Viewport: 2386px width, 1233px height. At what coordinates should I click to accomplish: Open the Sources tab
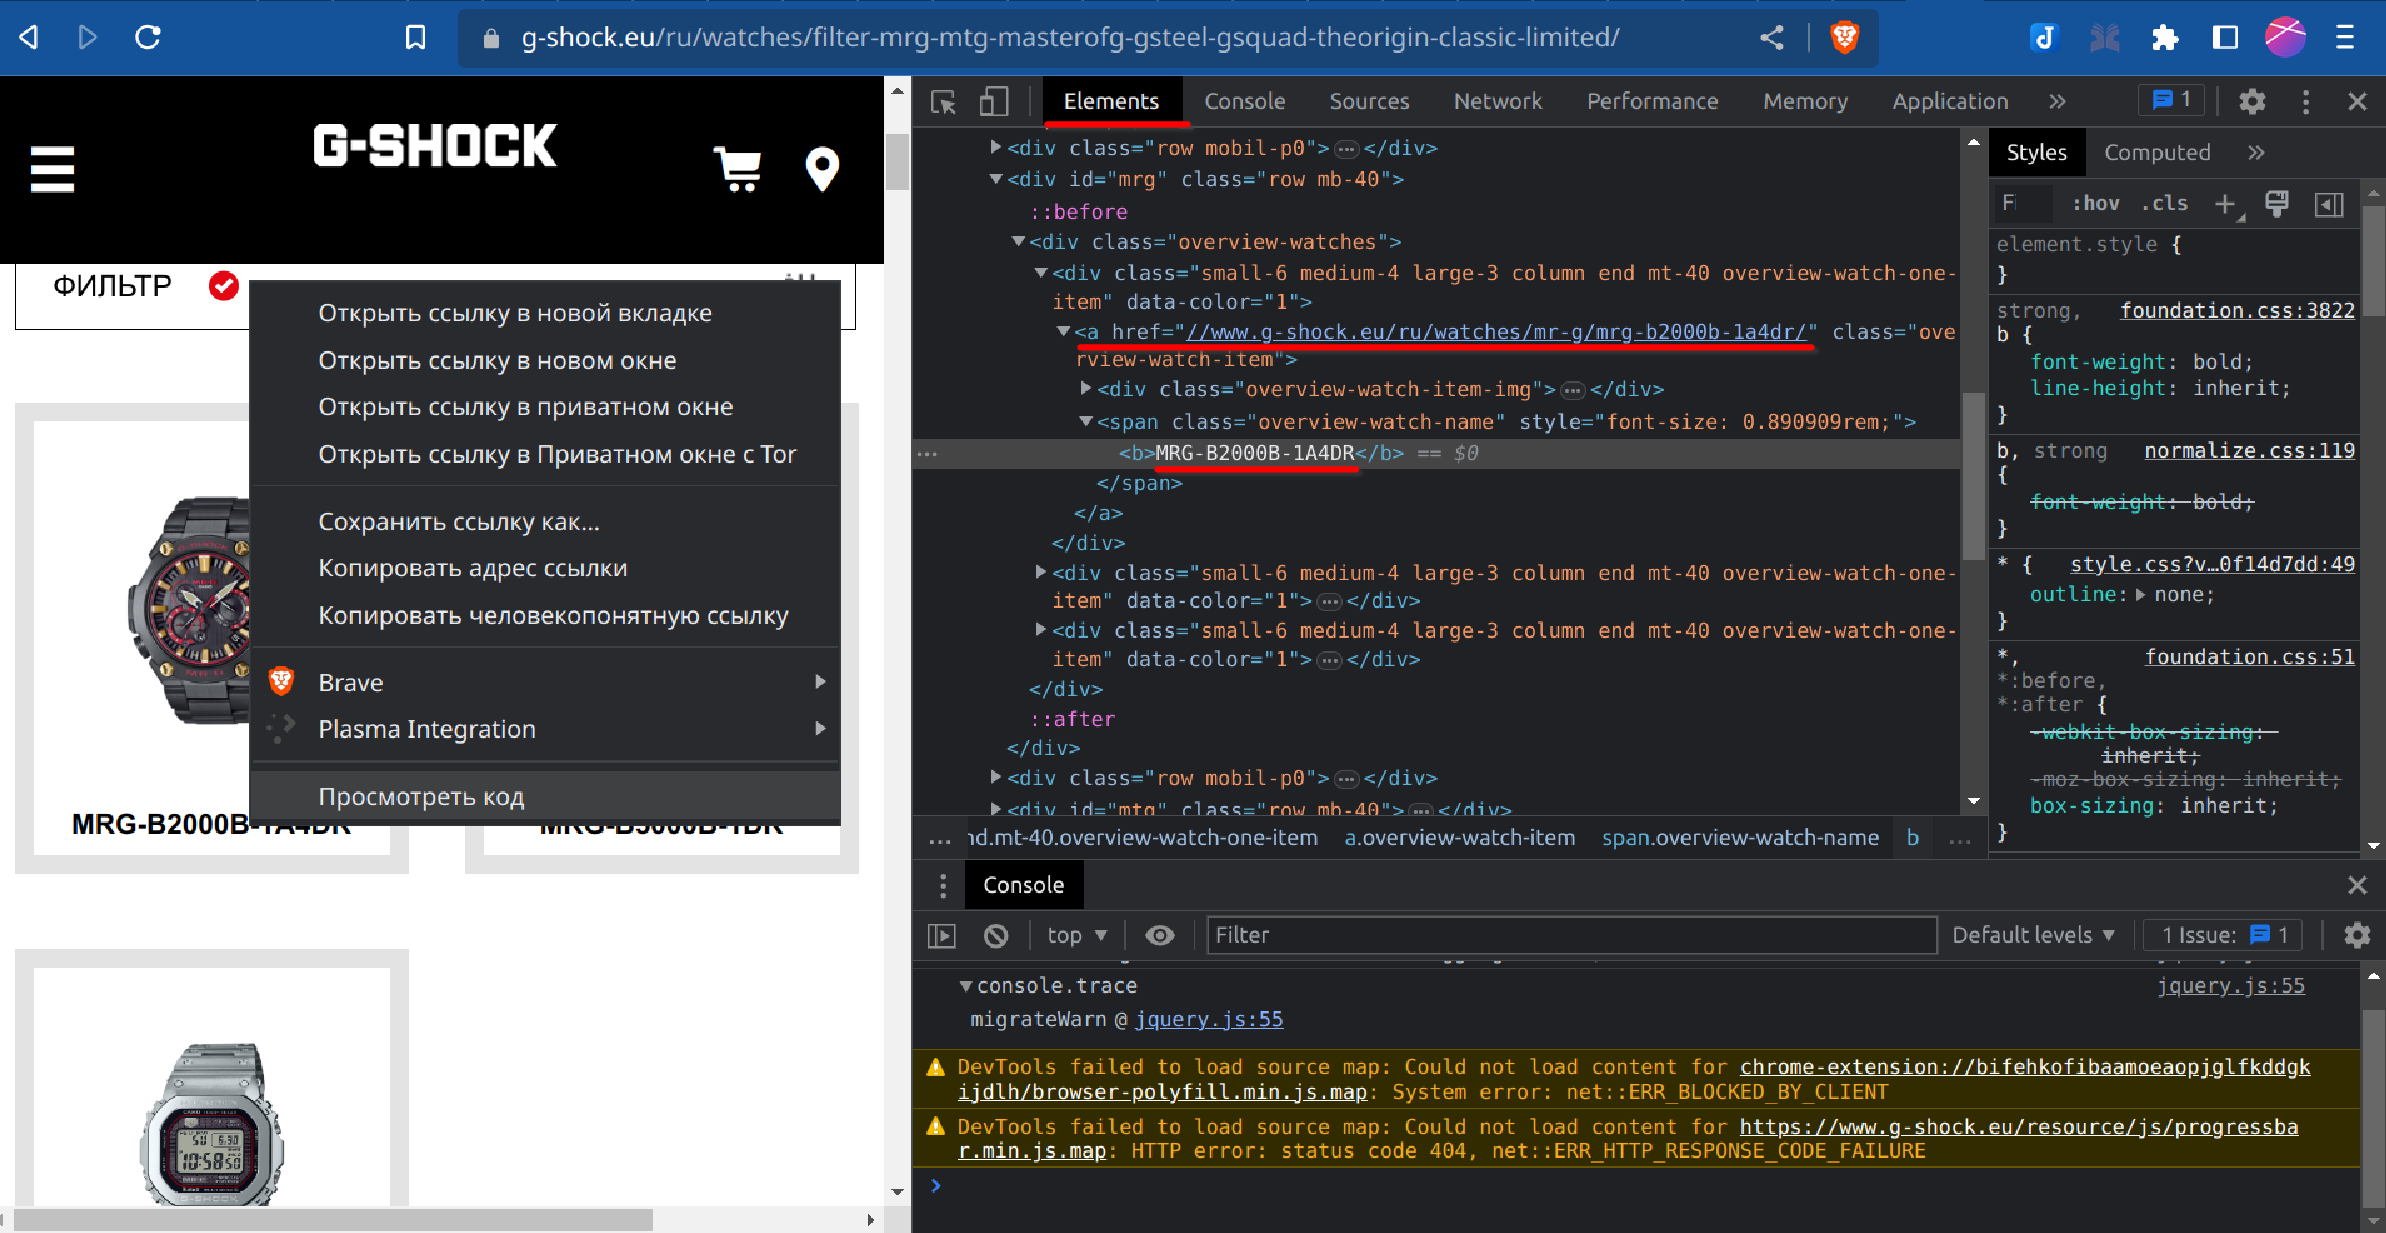point(1369,102)
